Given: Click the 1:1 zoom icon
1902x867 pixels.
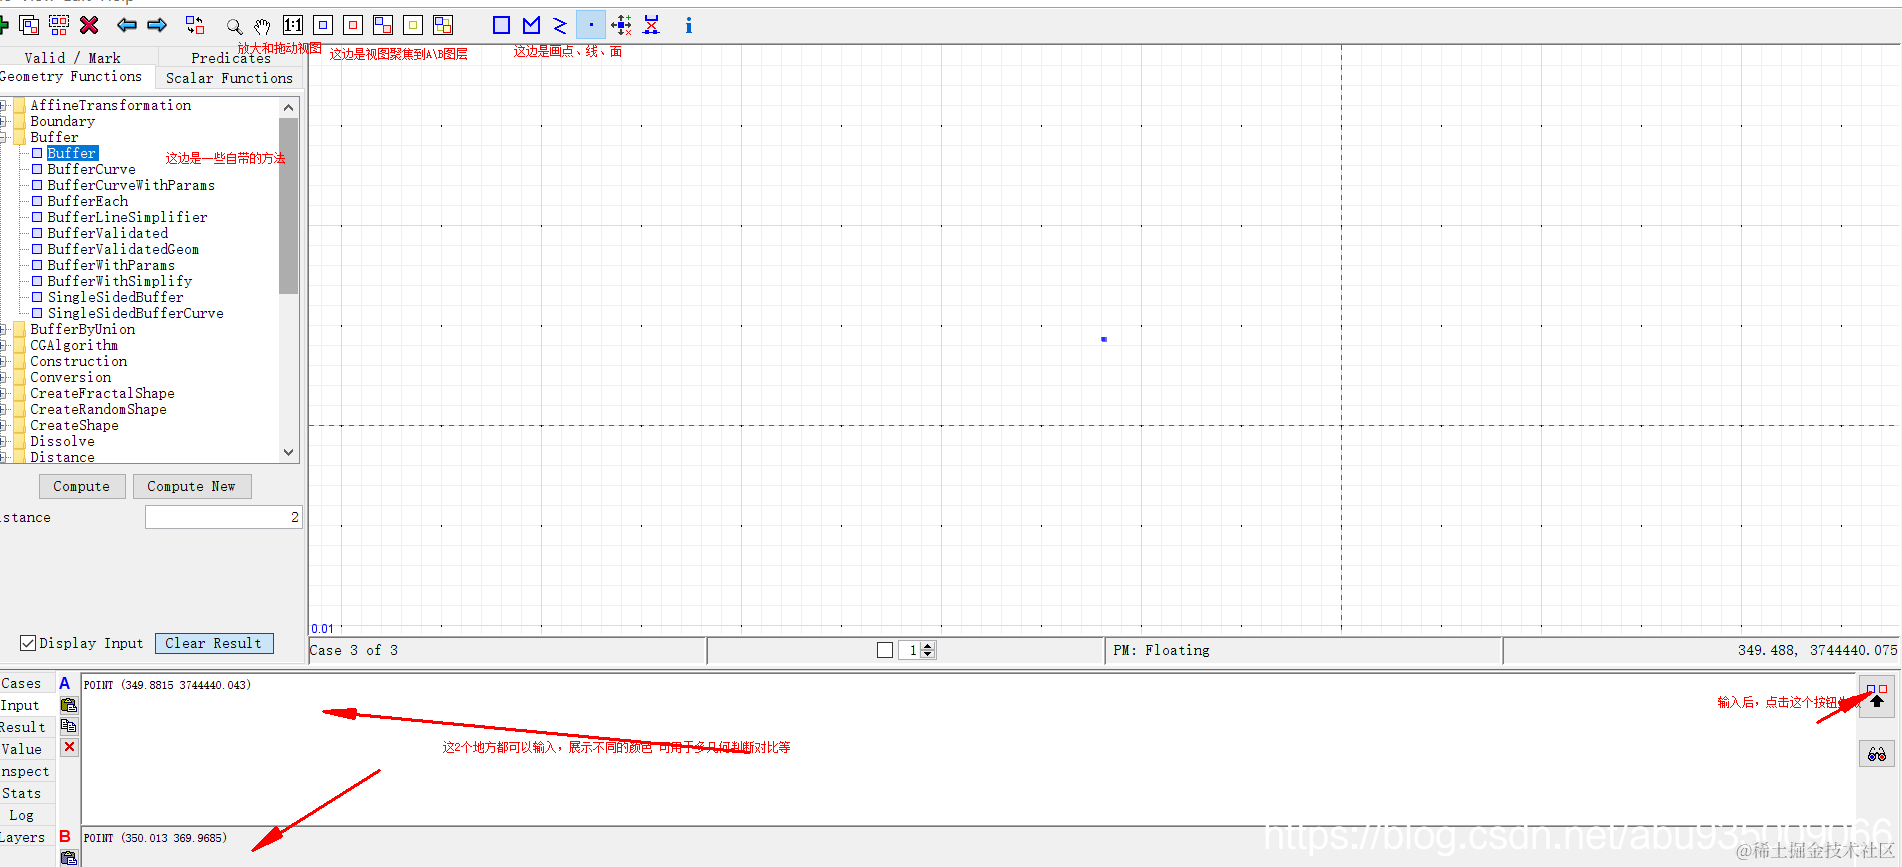Looking at the screenshot, I should click(293, 25).
